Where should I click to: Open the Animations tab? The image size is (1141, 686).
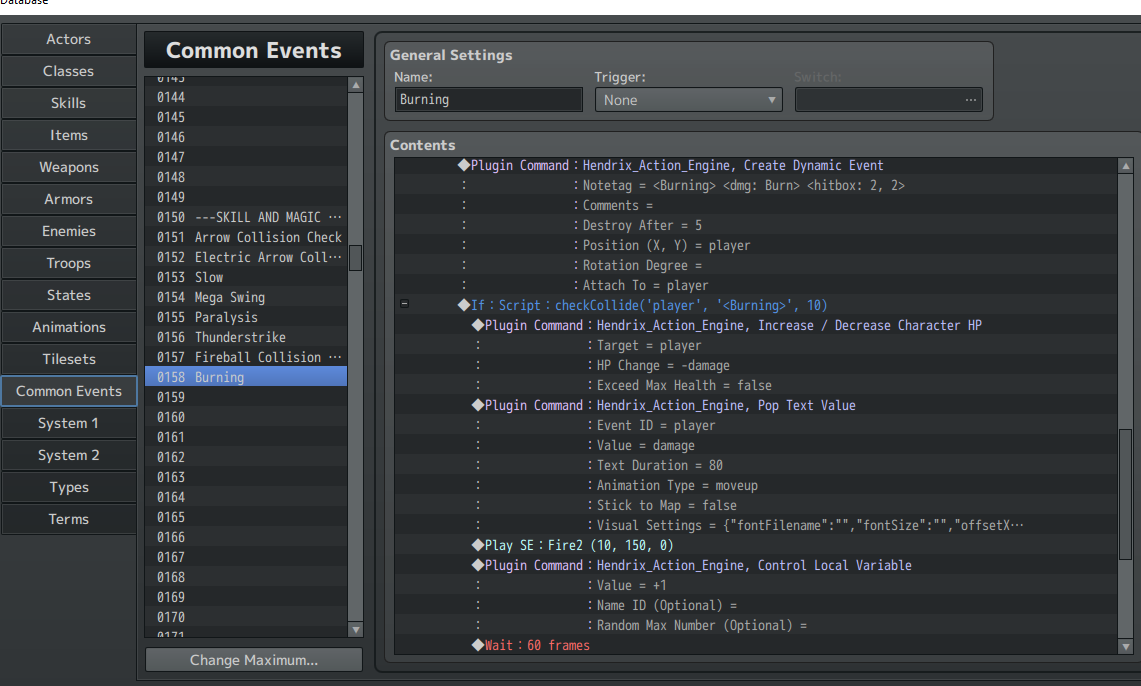(x=68, y=327)
